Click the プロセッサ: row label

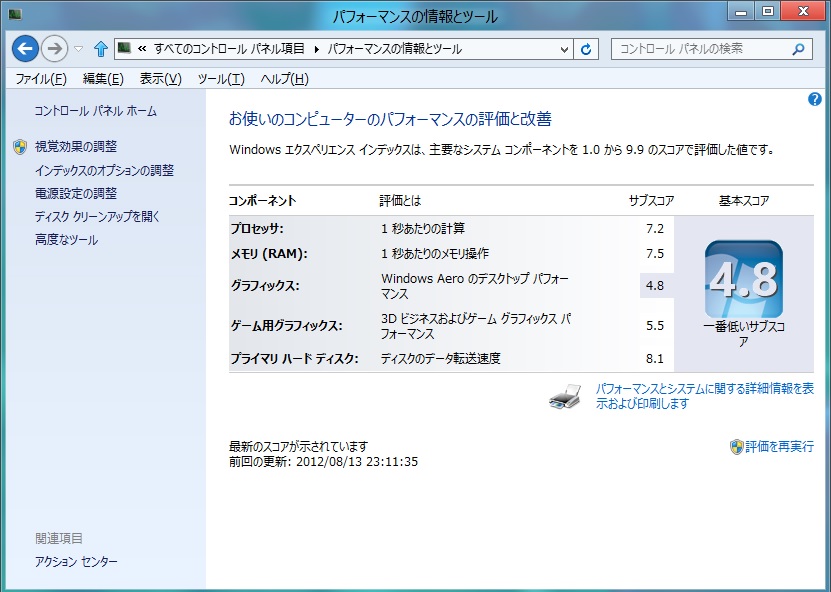(x=257, y=228)
